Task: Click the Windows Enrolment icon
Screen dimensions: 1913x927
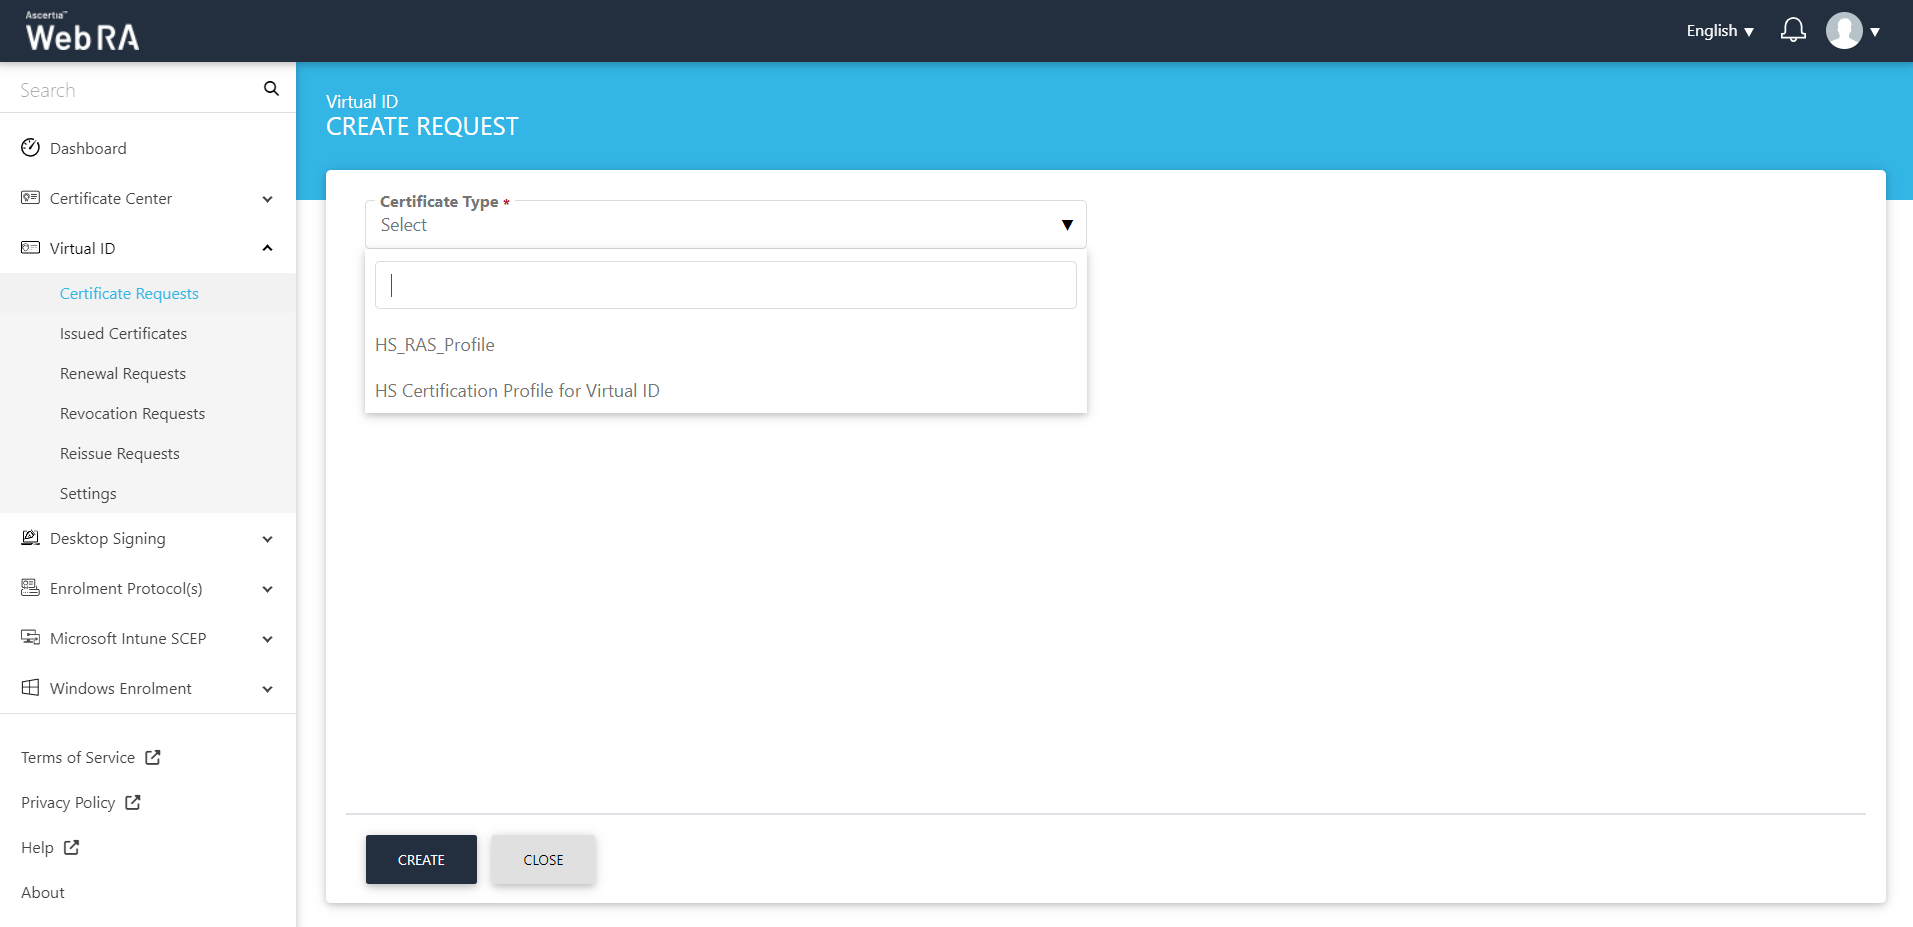Action: [x=30, y=688]
